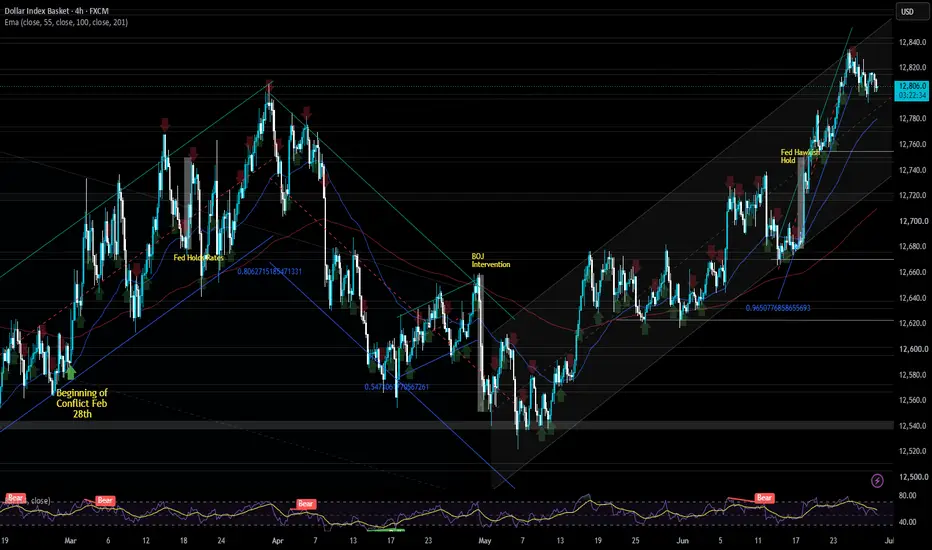This screenshot has width=932, height=550.
Task: Click the 12,806.0 current price label
Action: pyautogui.click(x=912, y=91)
